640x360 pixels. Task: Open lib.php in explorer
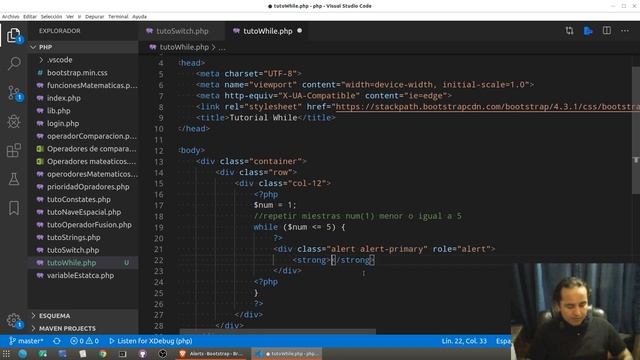point(83,111)
